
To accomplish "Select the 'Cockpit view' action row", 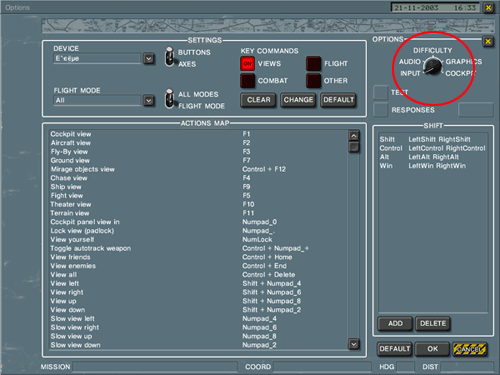I will coord(198,134).
